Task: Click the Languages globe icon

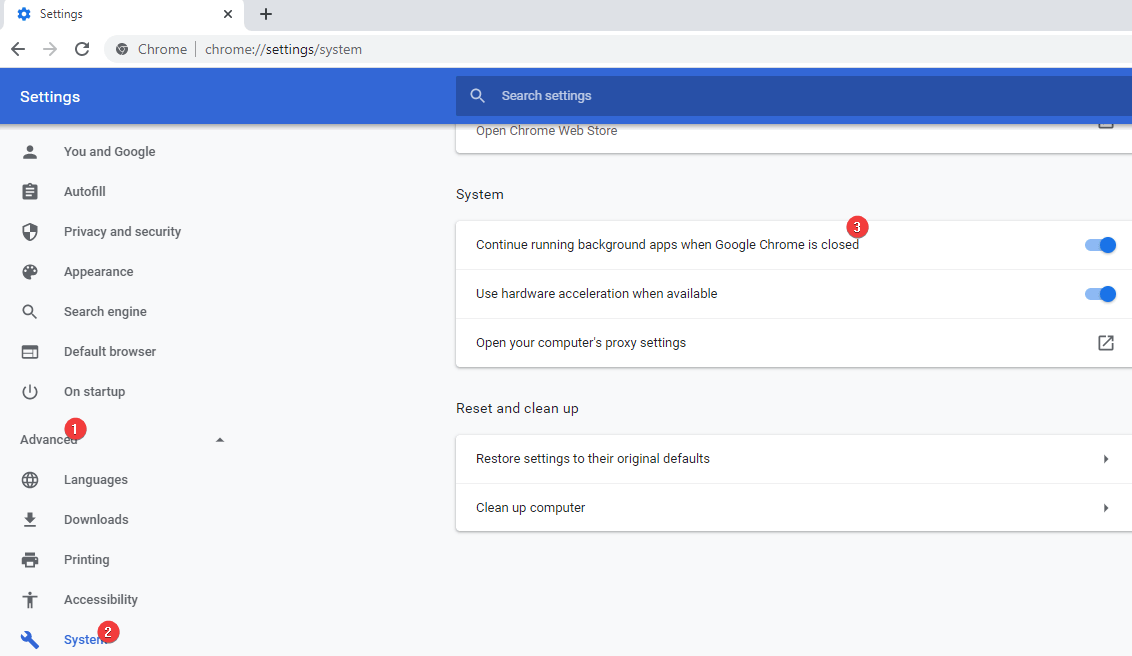Action: click(30, 480)
